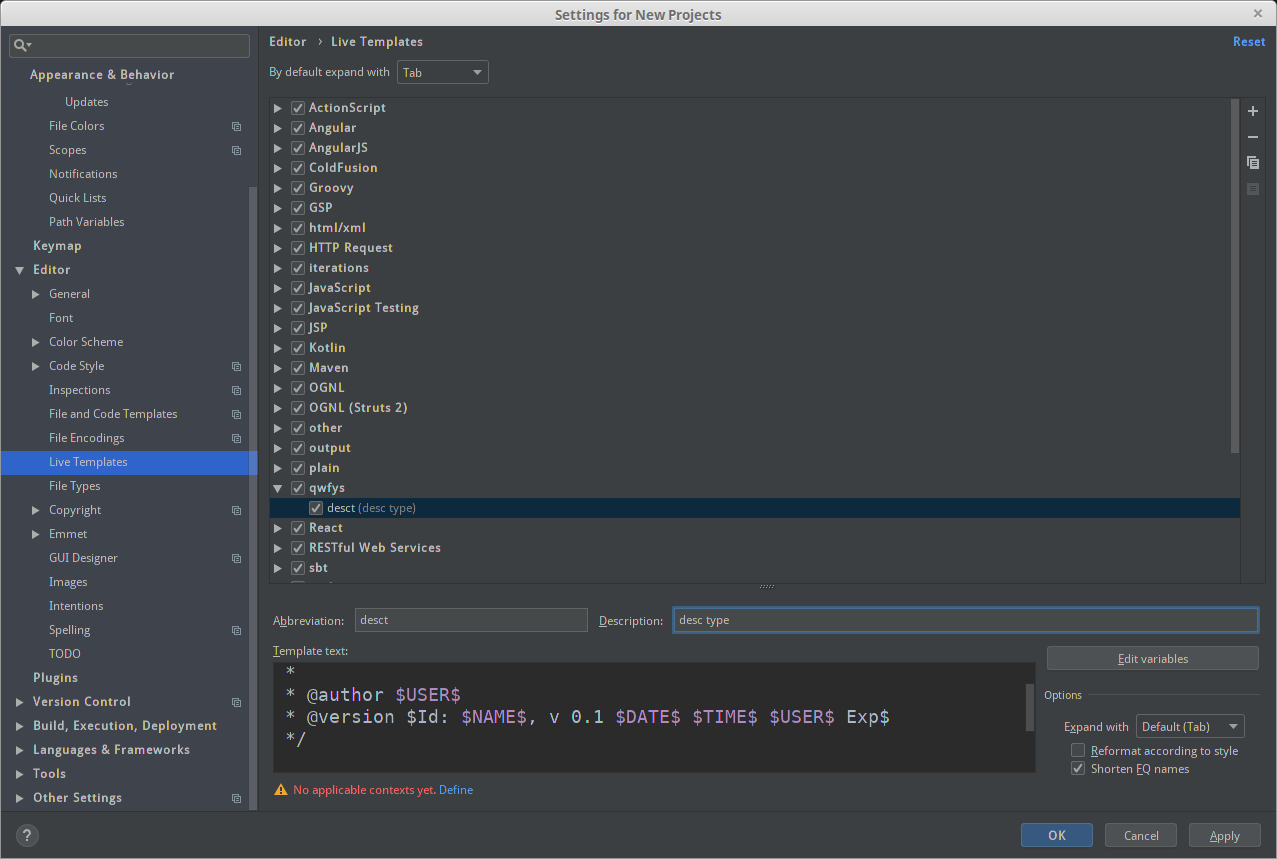Select the 'HTTP Request' template group

(351, 248)
